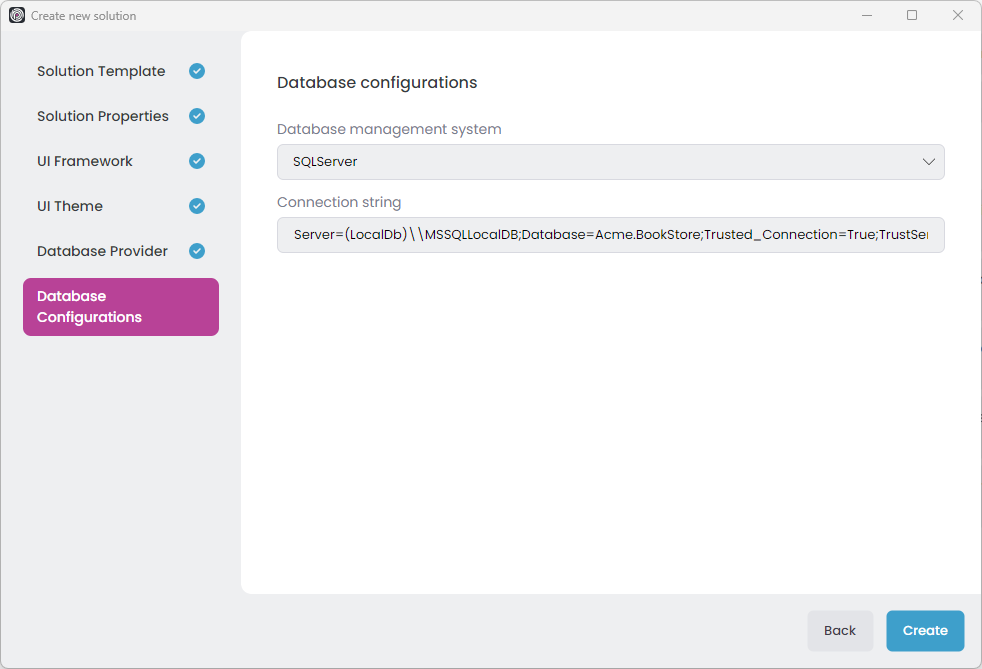Click inside the Connection string field
This screenshot has height=669, width=982.
(610, 234)
